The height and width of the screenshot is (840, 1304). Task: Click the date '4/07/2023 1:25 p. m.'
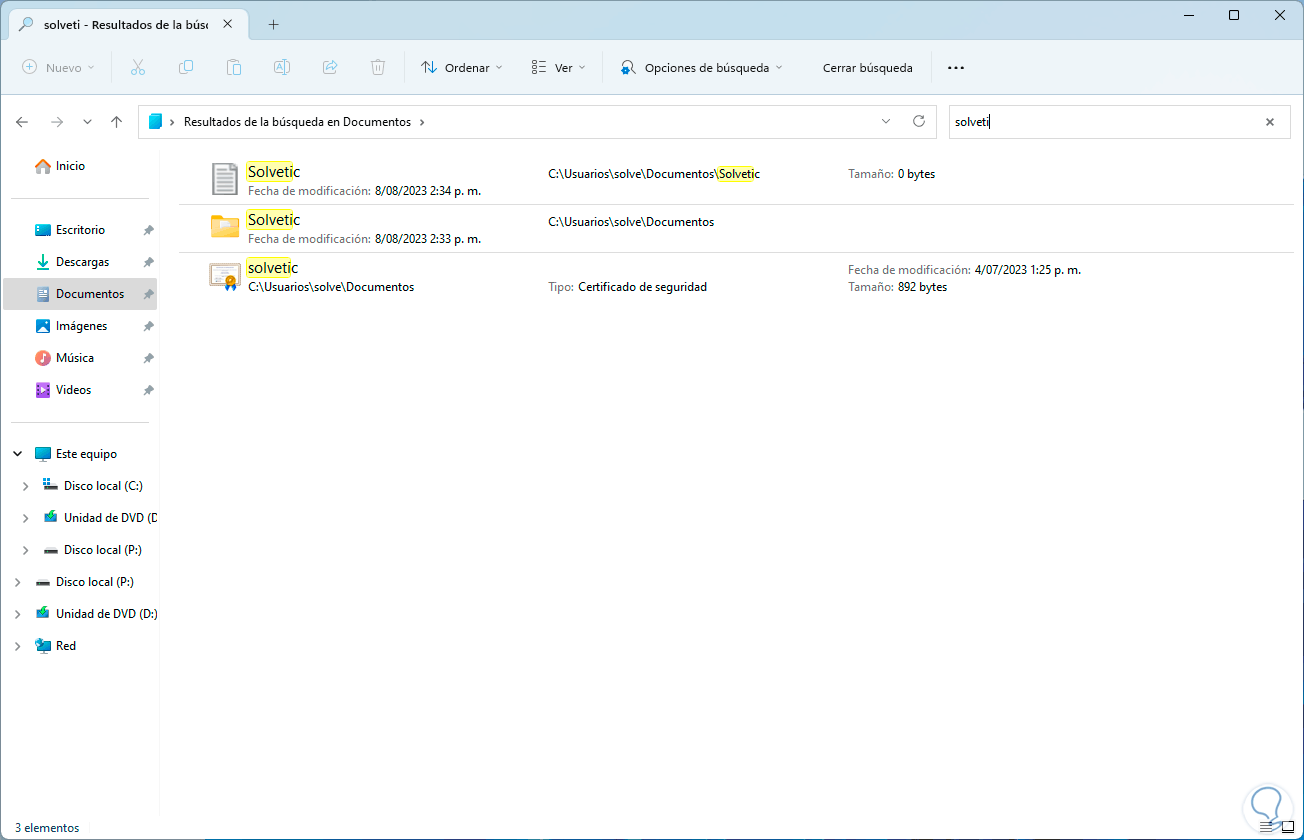[1028, 270]
